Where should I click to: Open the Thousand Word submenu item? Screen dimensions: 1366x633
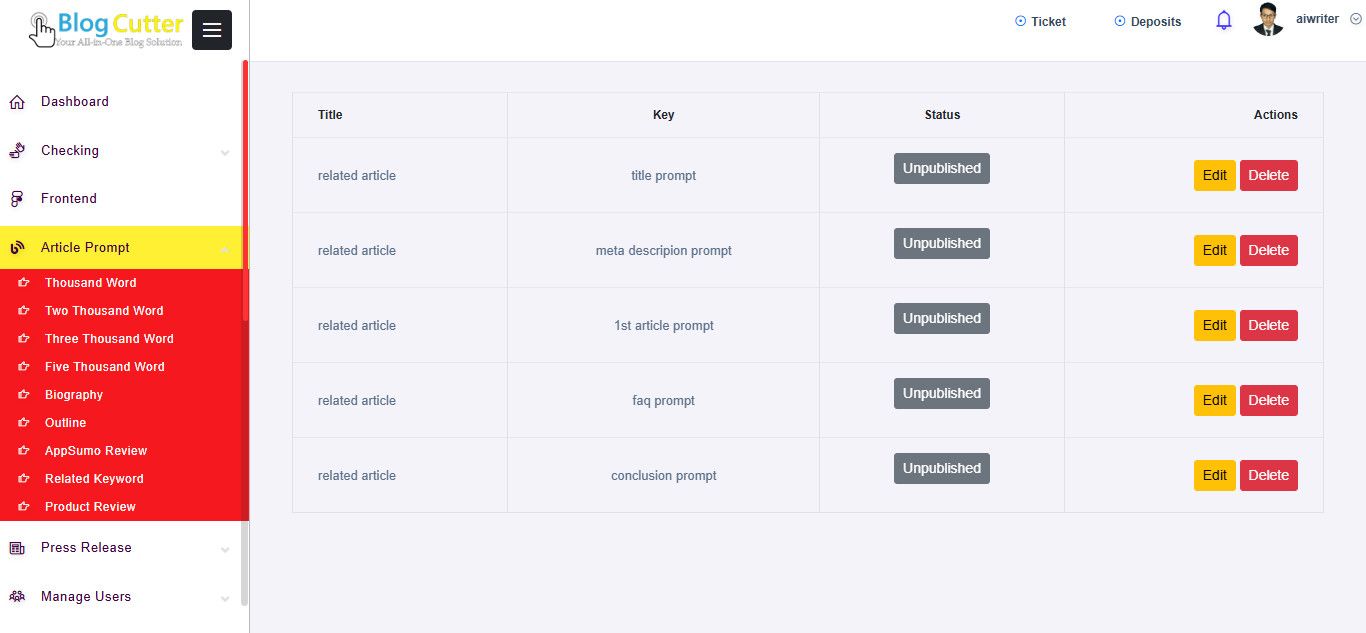click(90, 283)
